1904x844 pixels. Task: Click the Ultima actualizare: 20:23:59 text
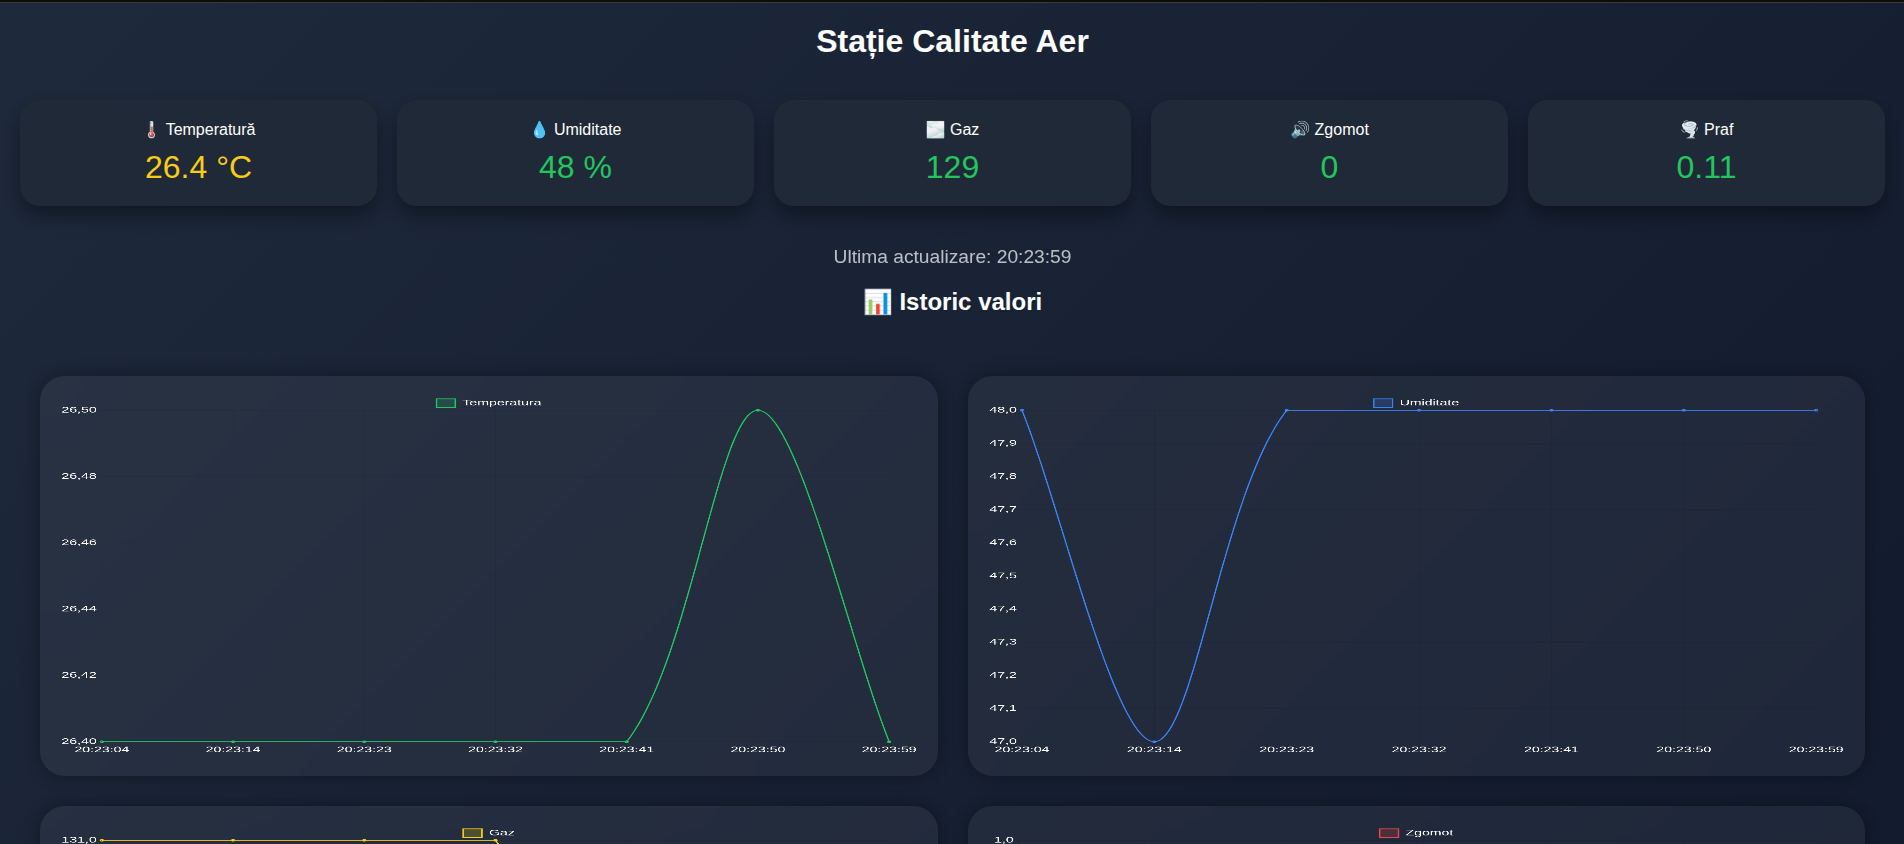point(952,257)
